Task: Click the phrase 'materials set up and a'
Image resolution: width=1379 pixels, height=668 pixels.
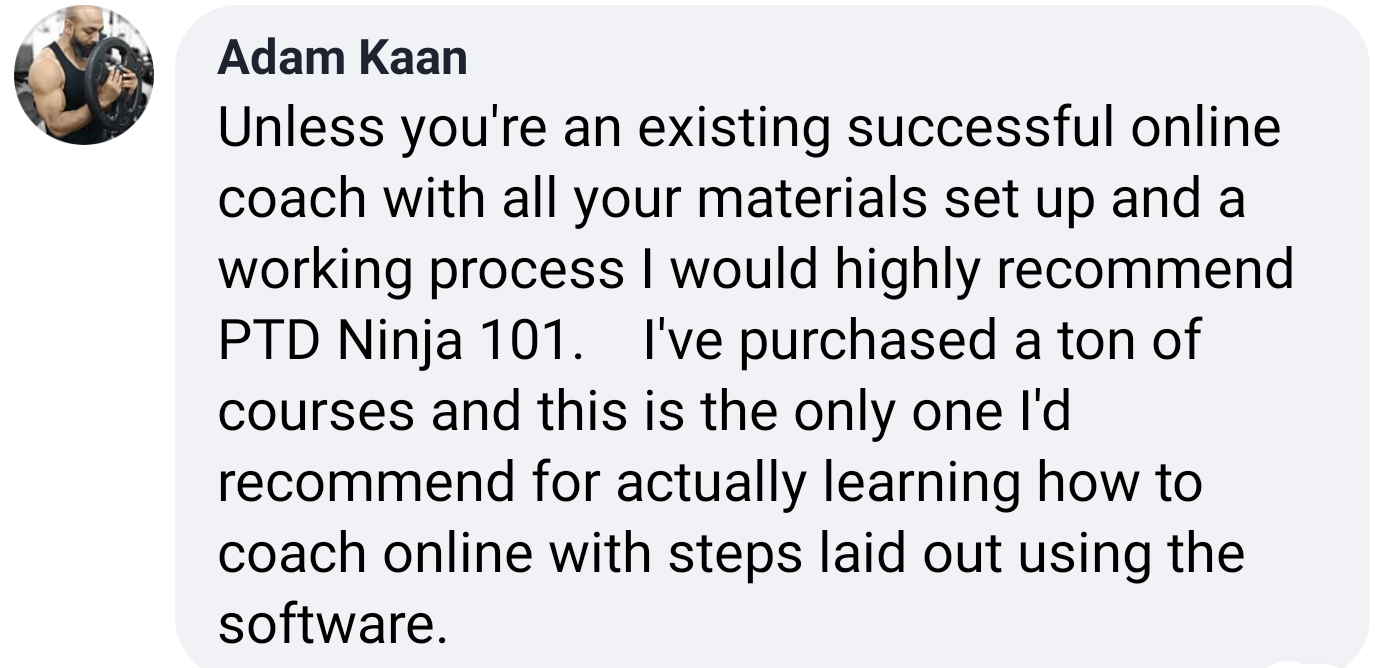Action: (970, 200)
